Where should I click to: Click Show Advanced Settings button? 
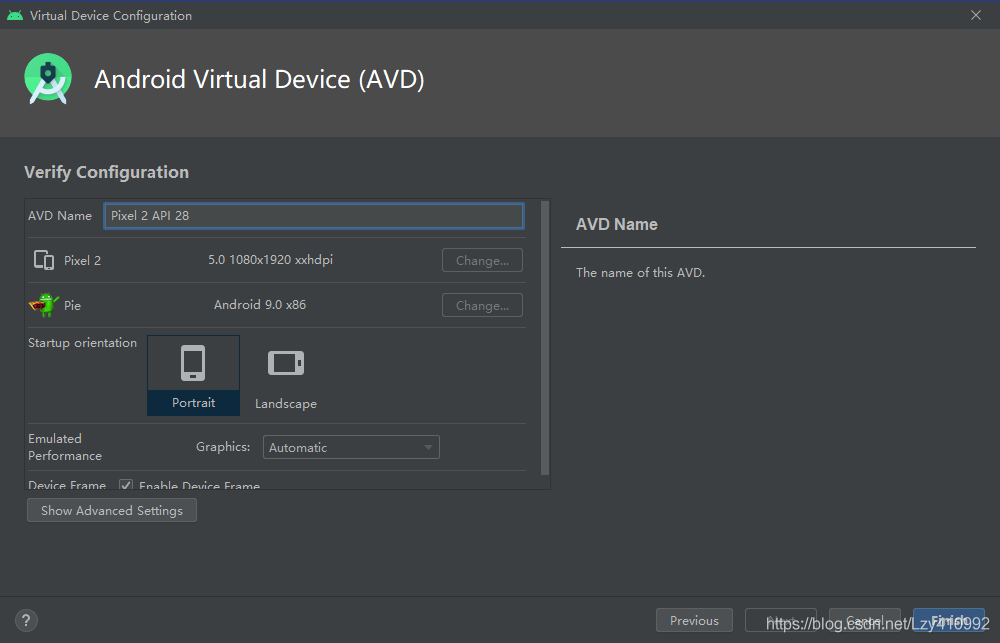tap(112, 510)
